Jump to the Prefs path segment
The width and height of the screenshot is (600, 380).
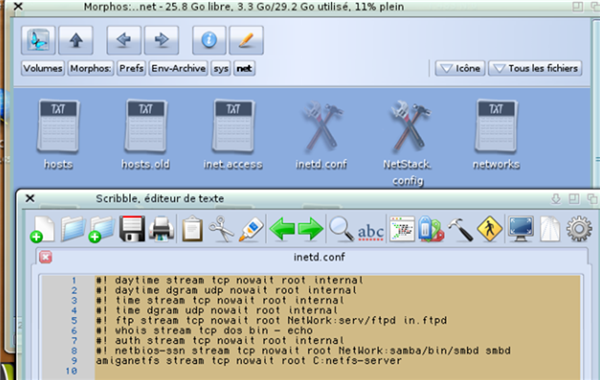tap(131, 68)
